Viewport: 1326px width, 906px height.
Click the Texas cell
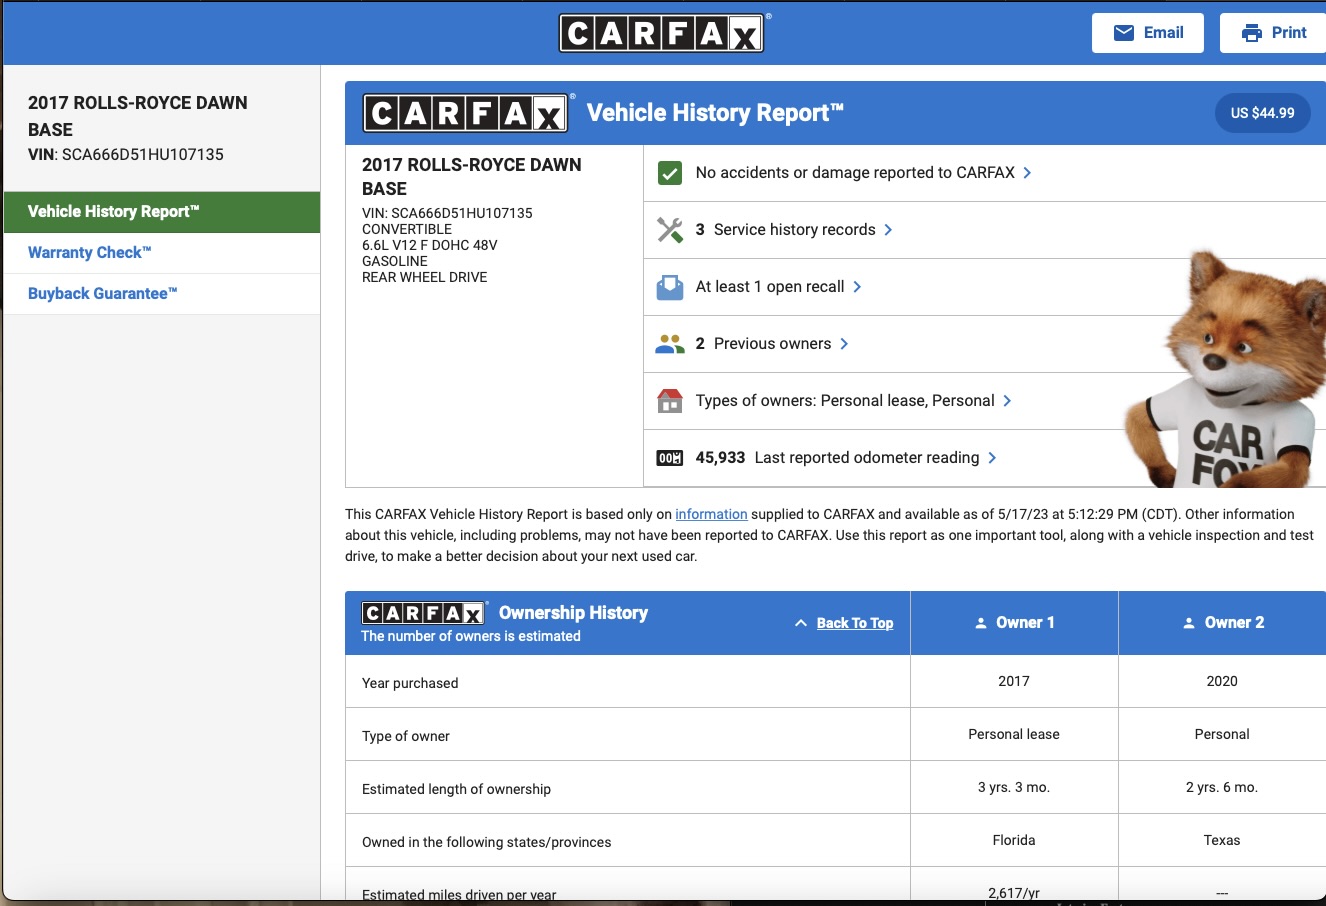coord(1222,840)
